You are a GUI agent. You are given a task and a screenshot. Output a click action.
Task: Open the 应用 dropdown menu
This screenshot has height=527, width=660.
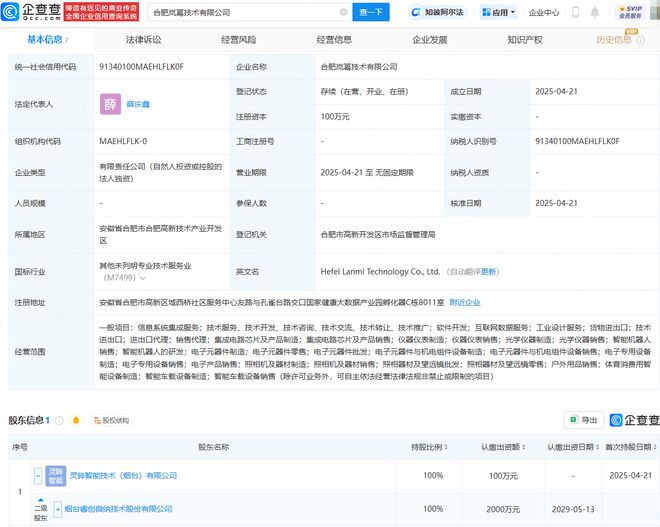499,12
